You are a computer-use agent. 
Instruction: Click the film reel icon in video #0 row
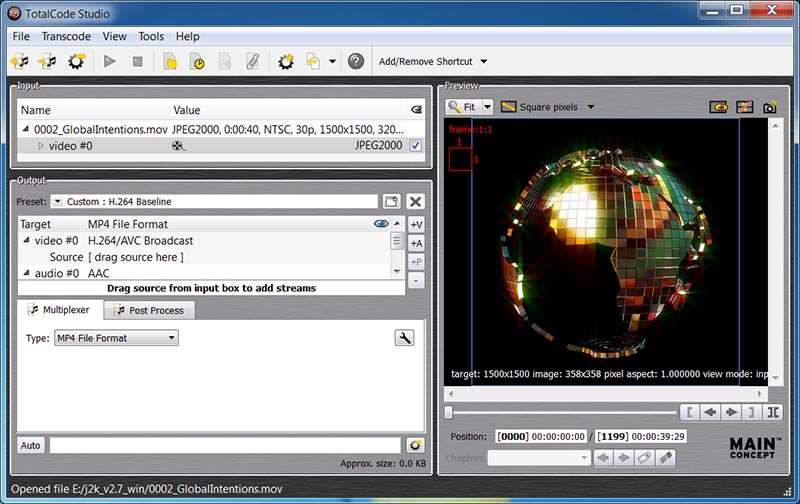point(178,146)
